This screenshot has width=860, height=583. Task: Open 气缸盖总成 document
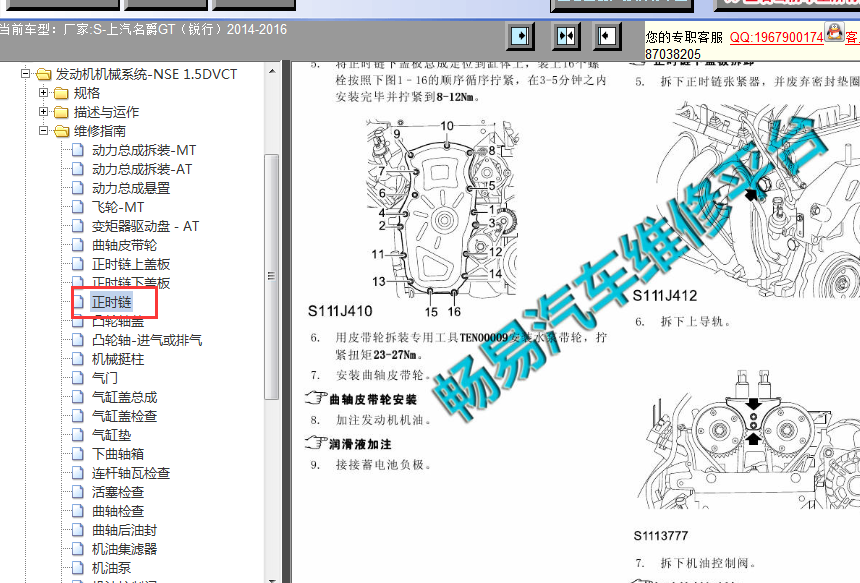[125, 397]
